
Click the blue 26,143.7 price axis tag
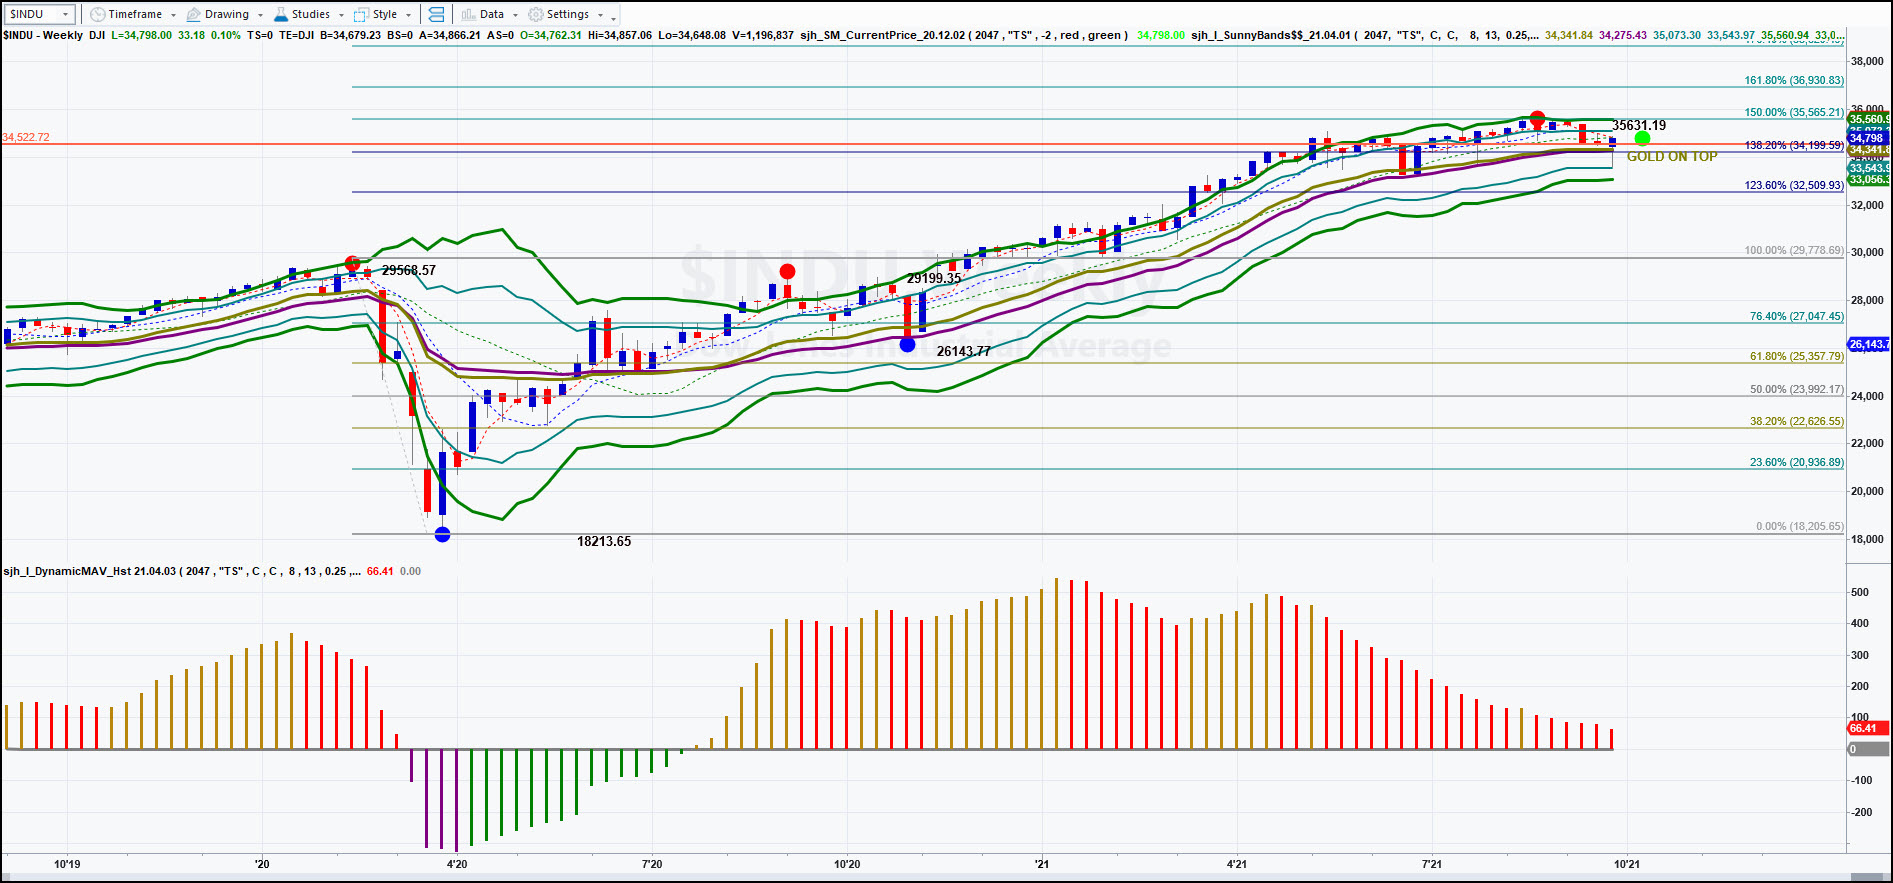1868,344
